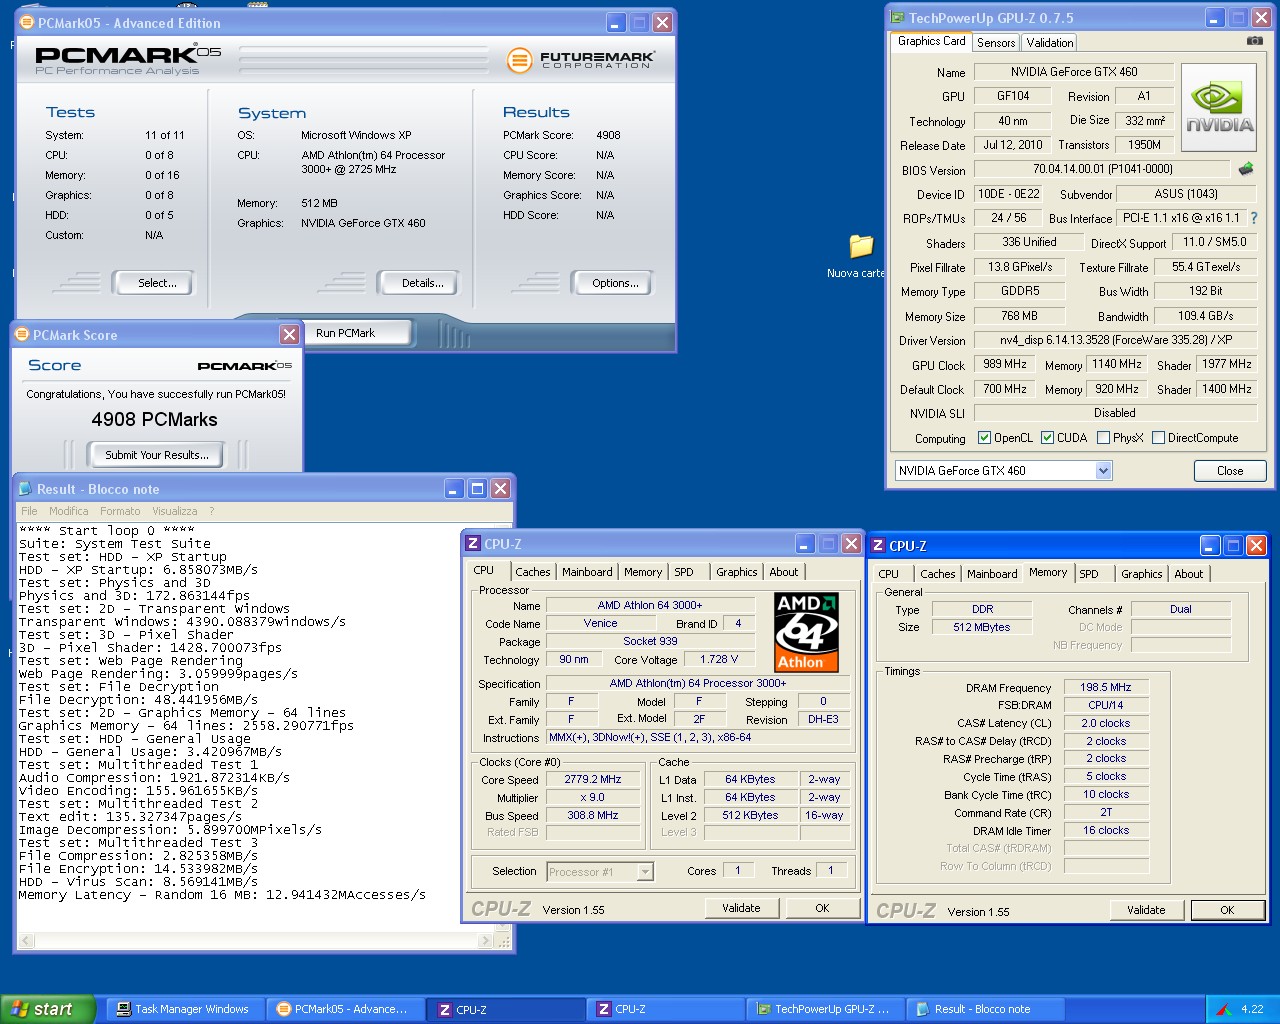Open the SPD tab in CPU-Z Memory window
Screen dimensions: 1280x1024
1089,574
